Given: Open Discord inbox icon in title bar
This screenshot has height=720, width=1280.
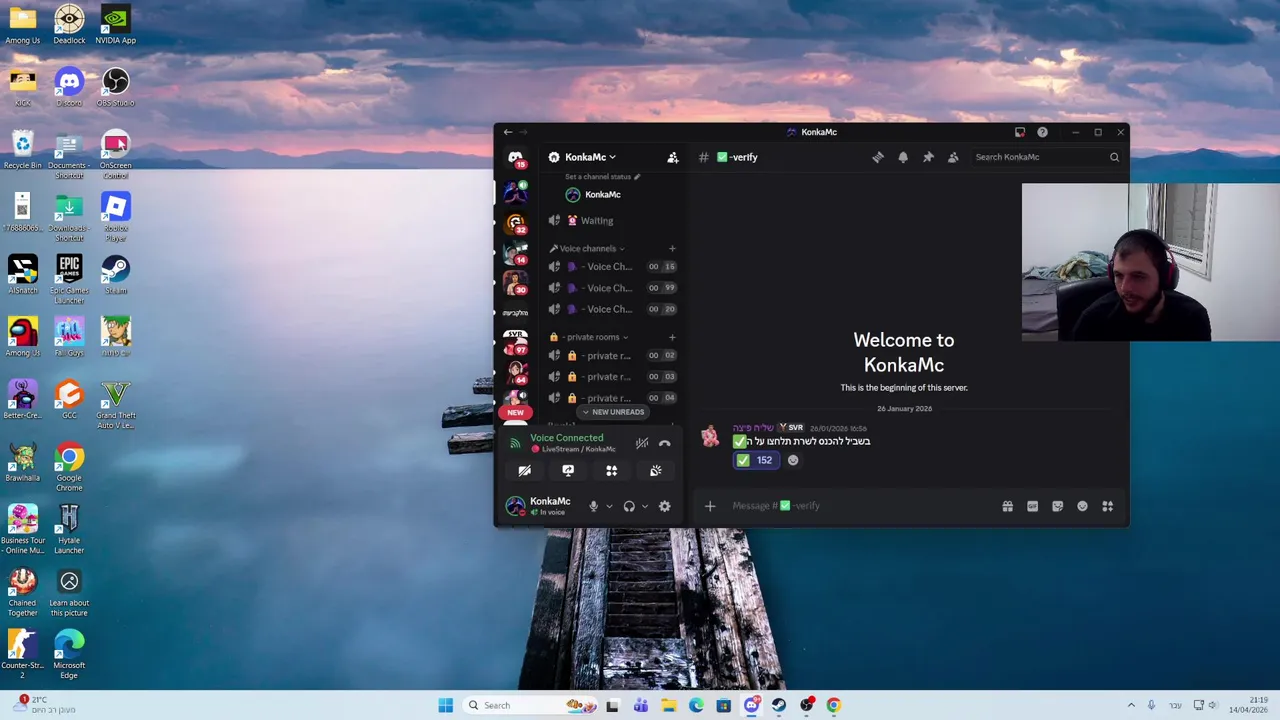Looking at the screenshot, I should (1020, 132).
